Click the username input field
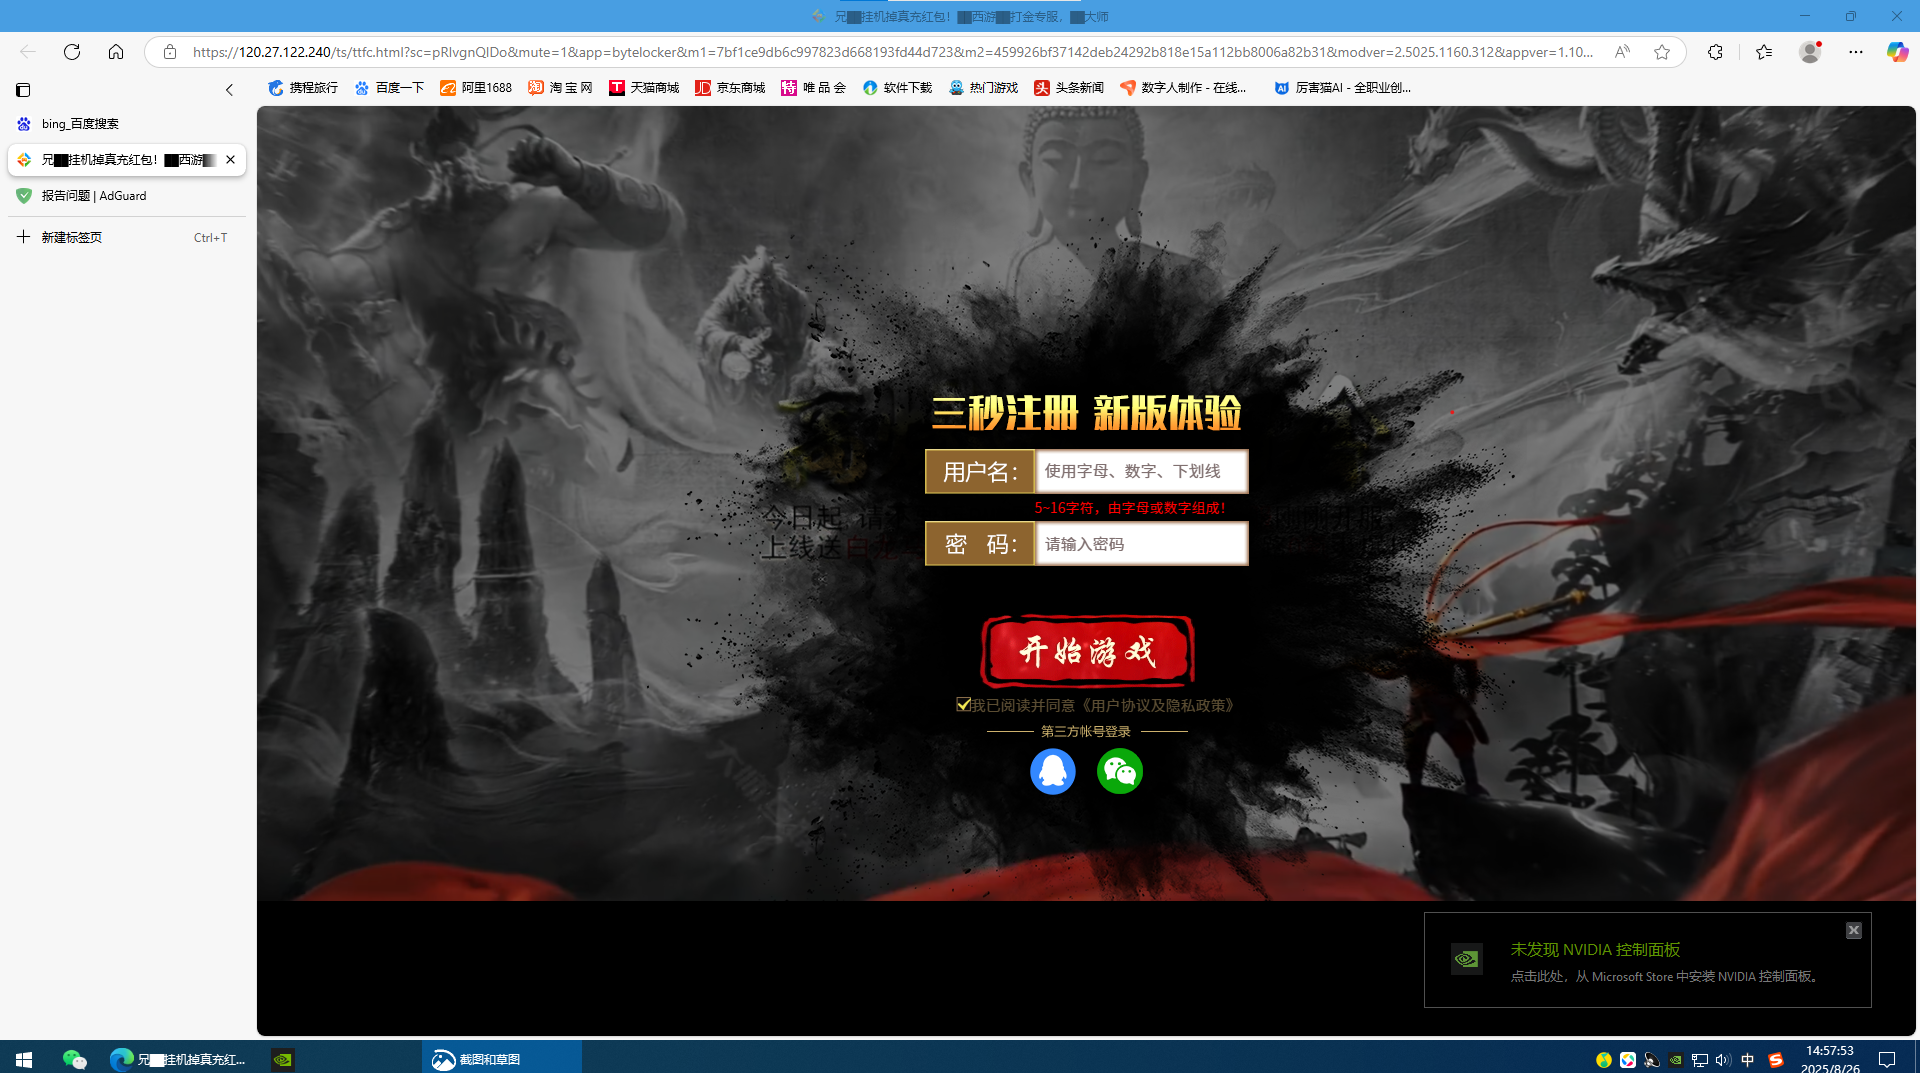This screenshot has width=1920, height=1073. (1141, 471)
